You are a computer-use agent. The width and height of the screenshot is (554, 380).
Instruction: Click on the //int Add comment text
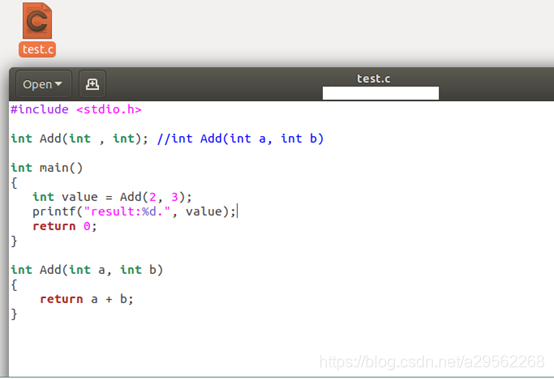240,138
